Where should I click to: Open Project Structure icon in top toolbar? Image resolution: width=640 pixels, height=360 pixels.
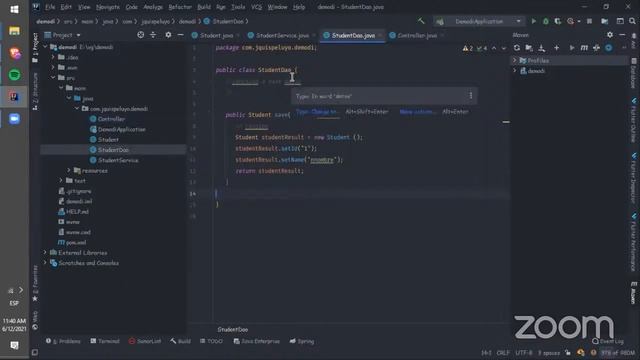[604, 21]
